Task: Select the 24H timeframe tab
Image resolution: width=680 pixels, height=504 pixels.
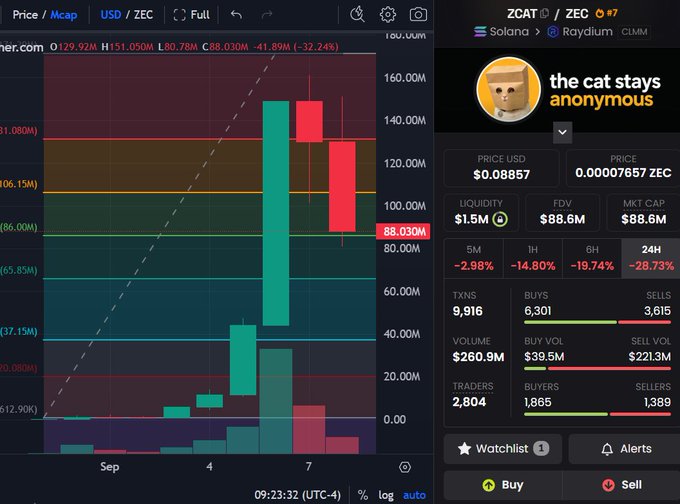Action: (651, 258)
